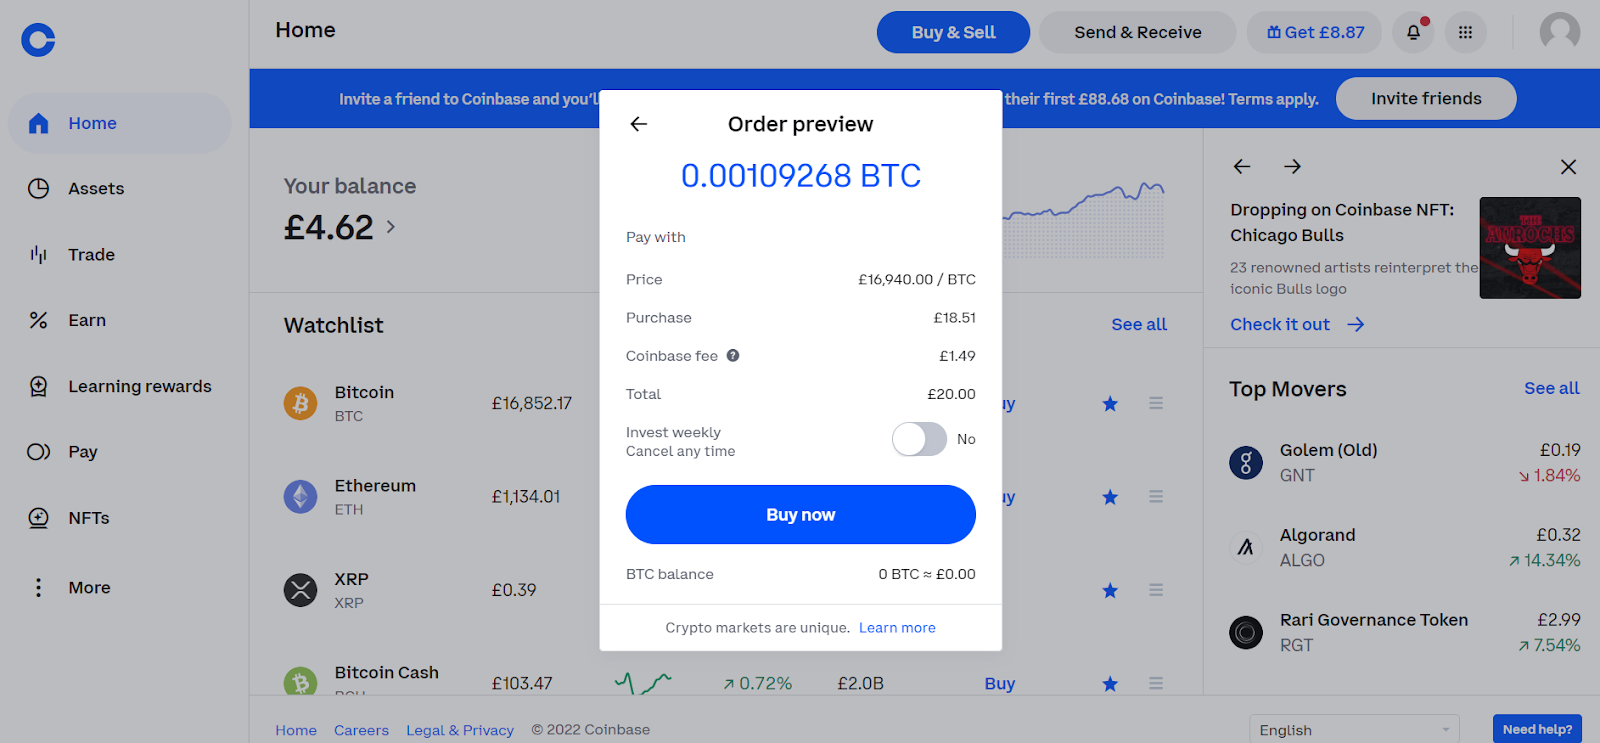Image resolution: width=1600 pixels, height=743 pixels.
Task: Click the Buy now button
Action: tap(800, 514)
